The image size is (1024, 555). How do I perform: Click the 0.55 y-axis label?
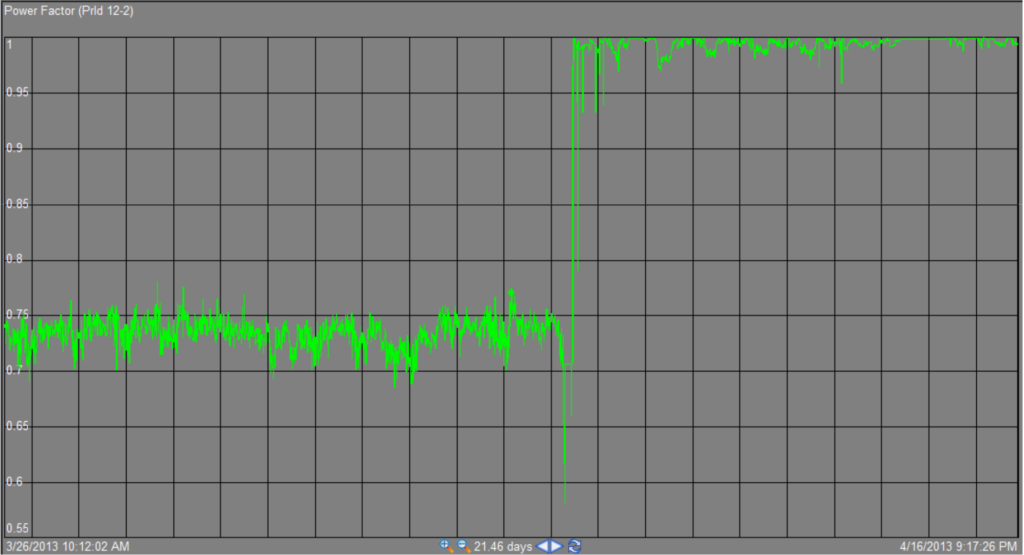(16, 529)
